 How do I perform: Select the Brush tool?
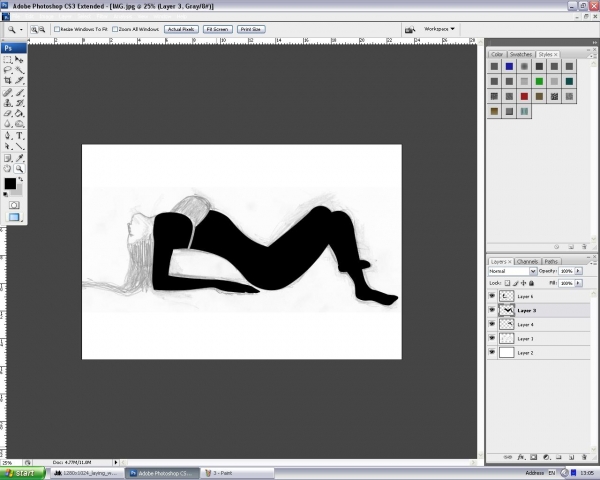[x=19, y=93]
